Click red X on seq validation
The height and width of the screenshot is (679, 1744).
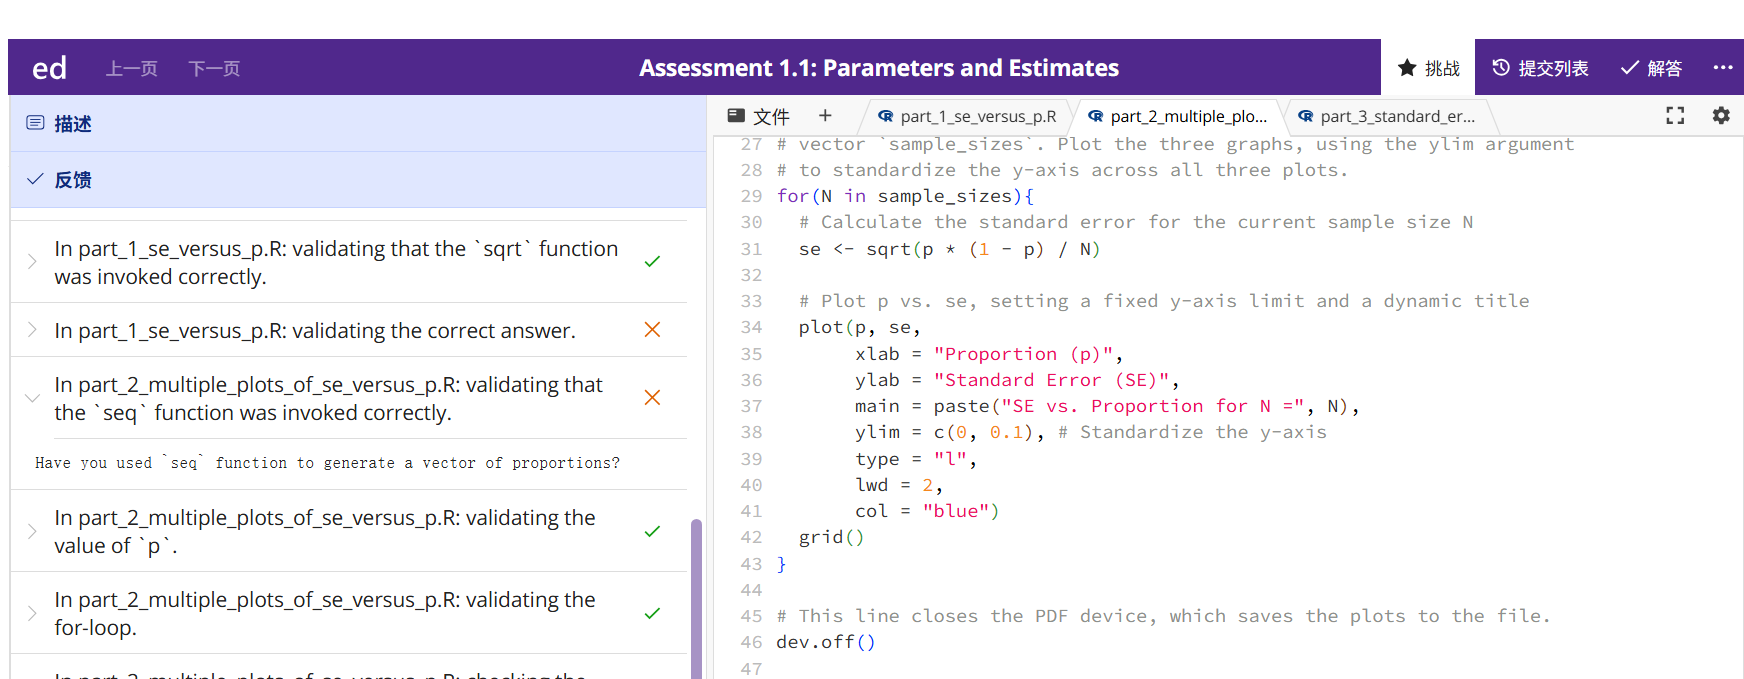tap(652, 397)
